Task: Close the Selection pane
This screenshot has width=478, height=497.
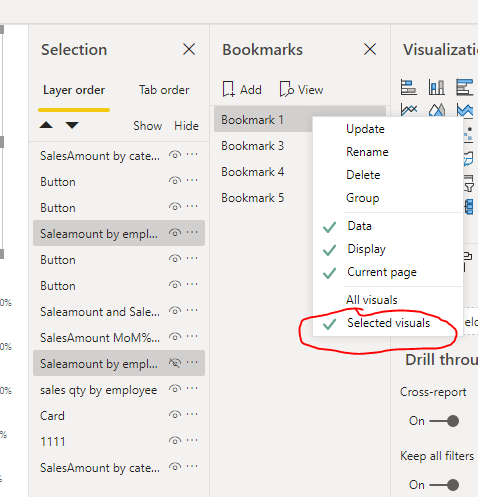Action: [189, 50]
